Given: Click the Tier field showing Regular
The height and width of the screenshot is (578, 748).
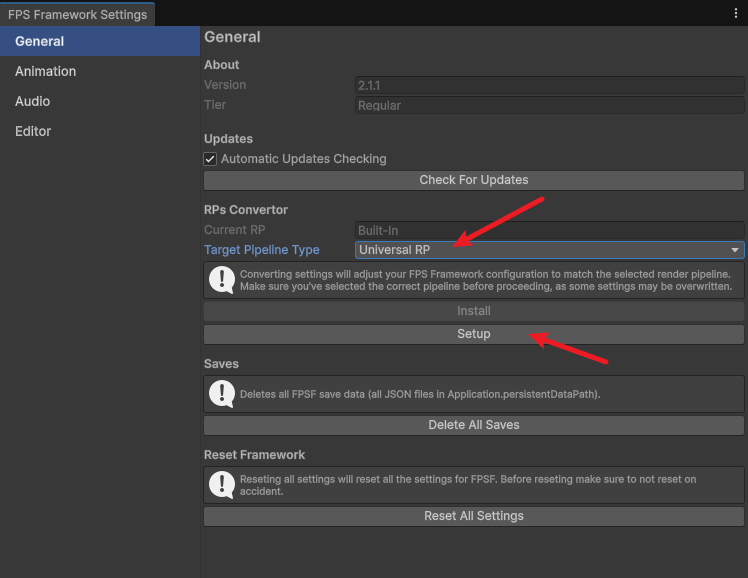Looking at the screenshot, I should pos(550,105).
